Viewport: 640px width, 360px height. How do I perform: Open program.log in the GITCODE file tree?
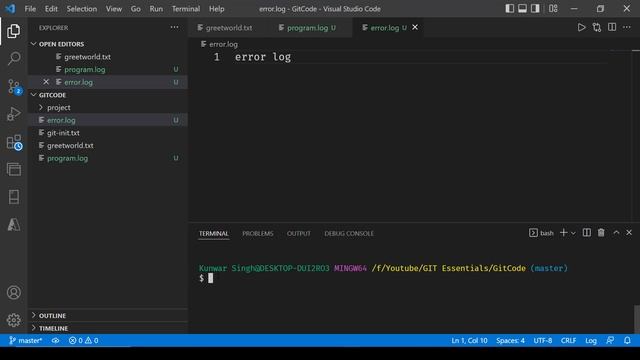tap(107, 158)
